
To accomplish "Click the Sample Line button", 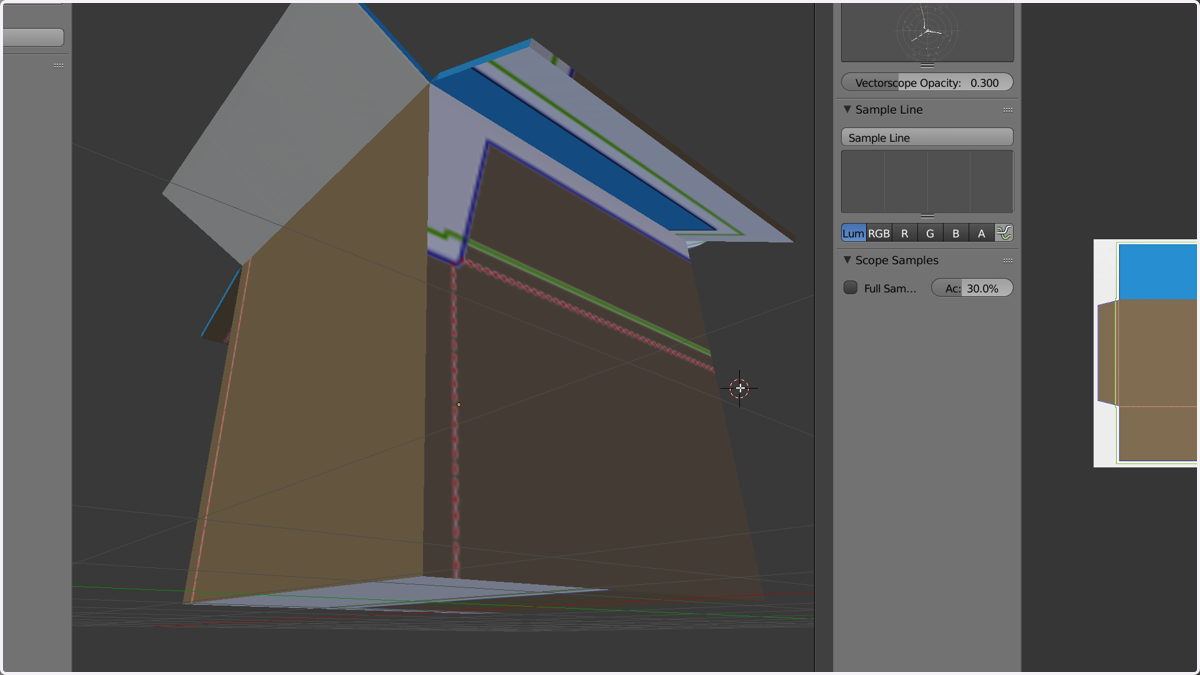I will 927,137.
